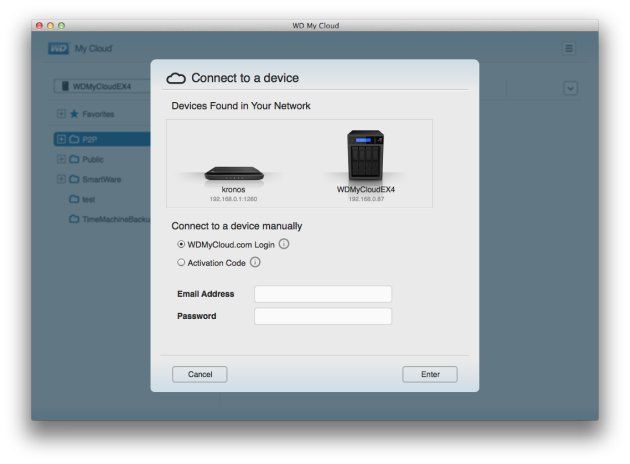Click the P2P folder icon
Image resolution: width=630 pixels, height=464 pixels.
(x=74, y=139)
